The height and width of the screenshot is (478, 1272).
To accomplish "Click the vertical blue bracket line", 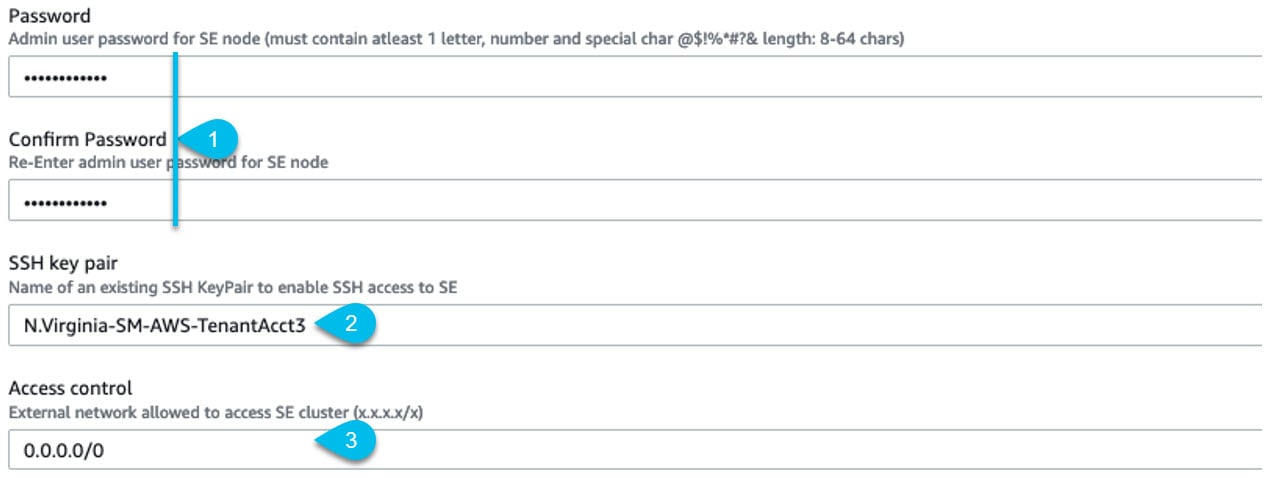I will 177,139.
